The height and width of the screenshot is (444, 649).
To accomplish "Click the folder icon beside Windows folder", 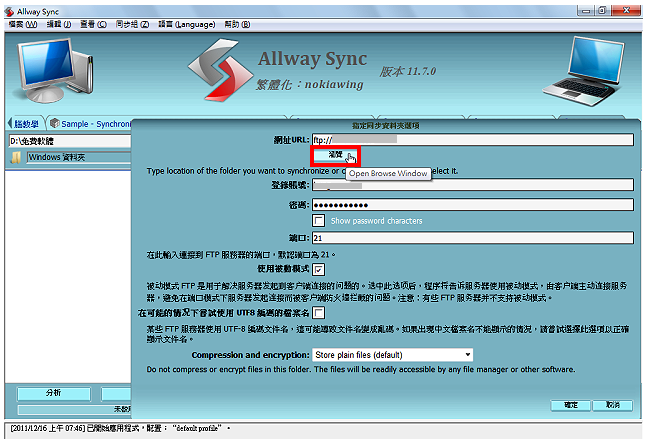I will 16,157.
